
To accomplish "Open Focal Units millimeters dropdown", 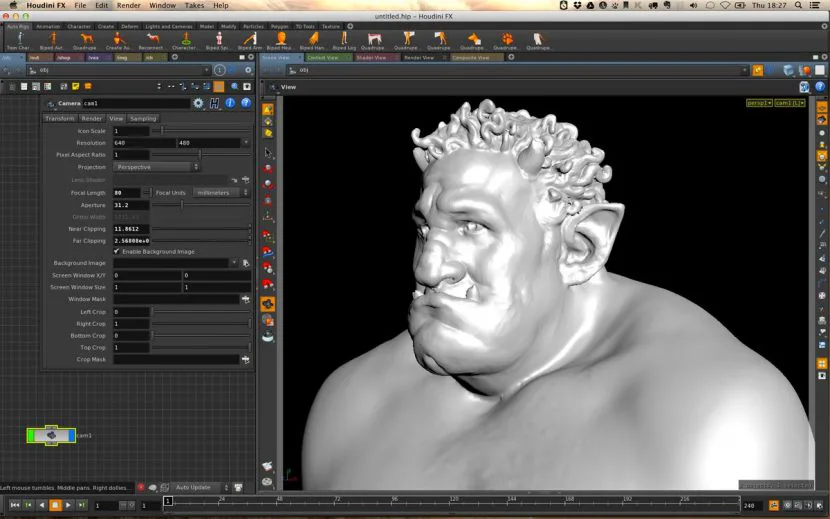I will tap(221, 193).
